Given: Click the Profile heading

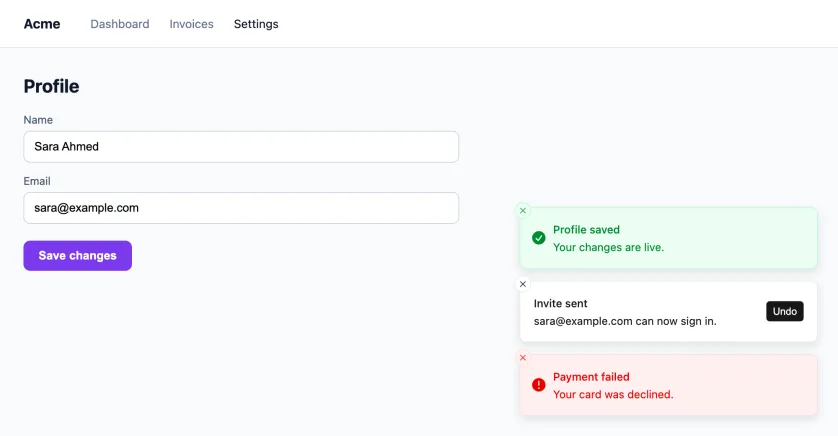Looking at the screenshot, I should point(51,87).
